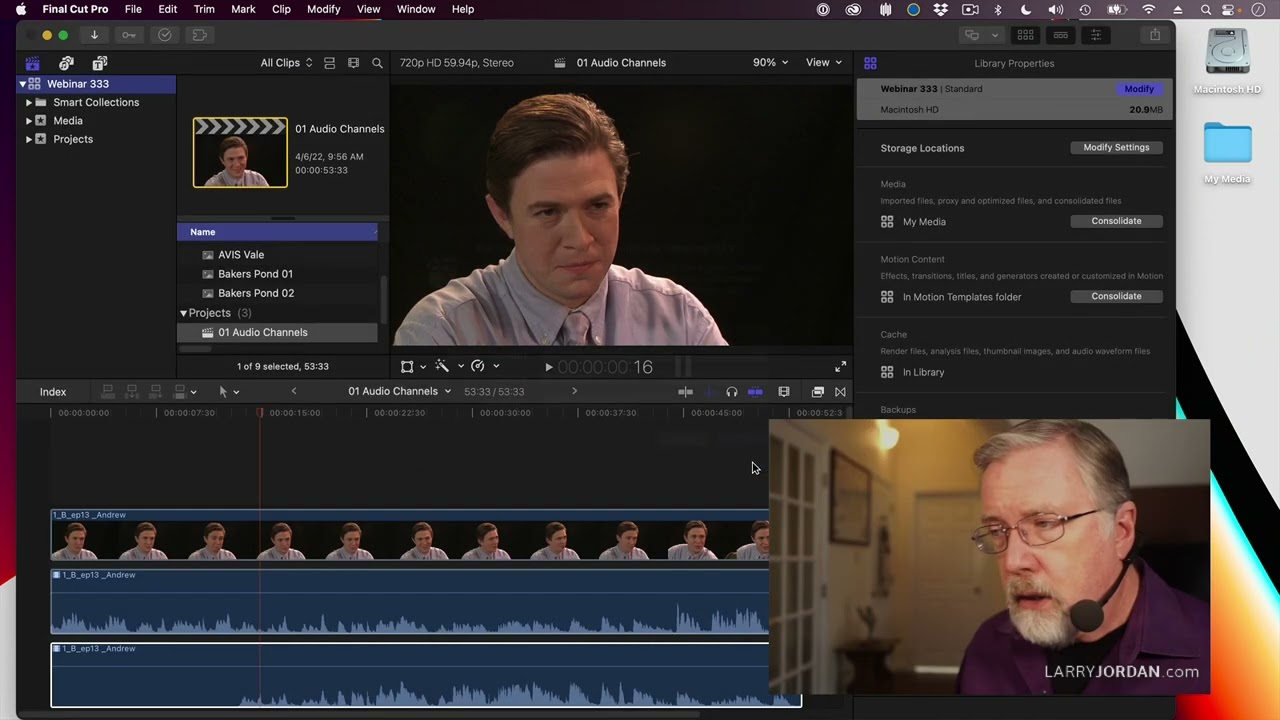Open the Photos and Audio sidebar
1280x720 pixels.
66,63
